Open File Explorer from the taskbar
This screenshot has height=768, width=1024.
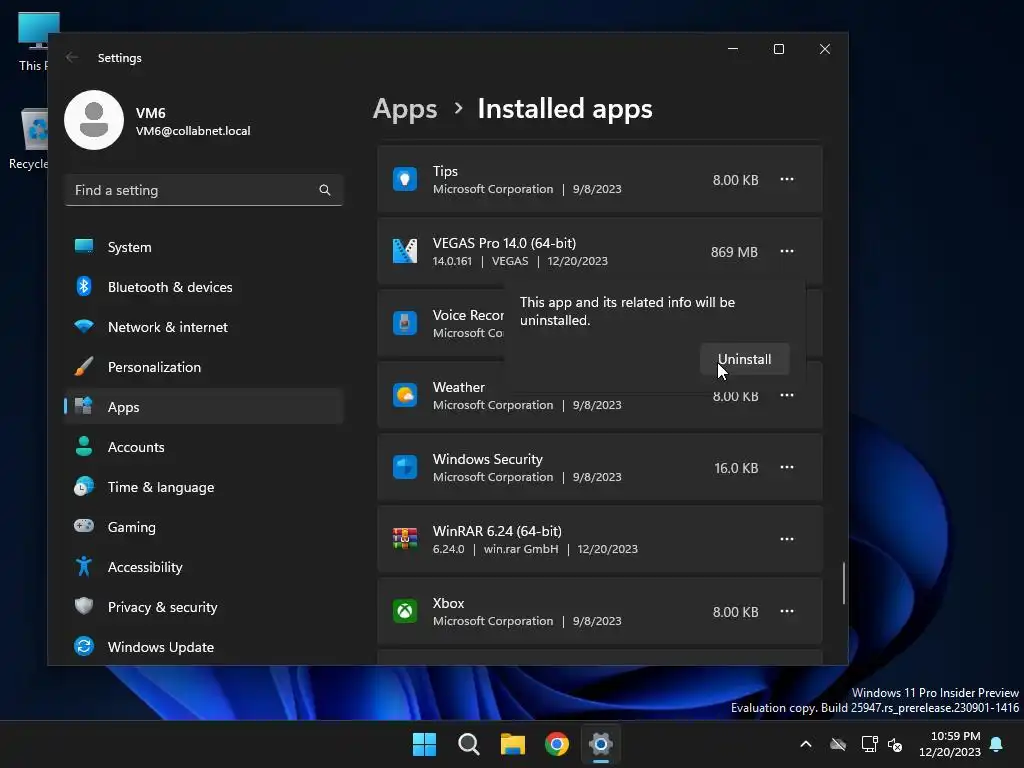[513, 744]
